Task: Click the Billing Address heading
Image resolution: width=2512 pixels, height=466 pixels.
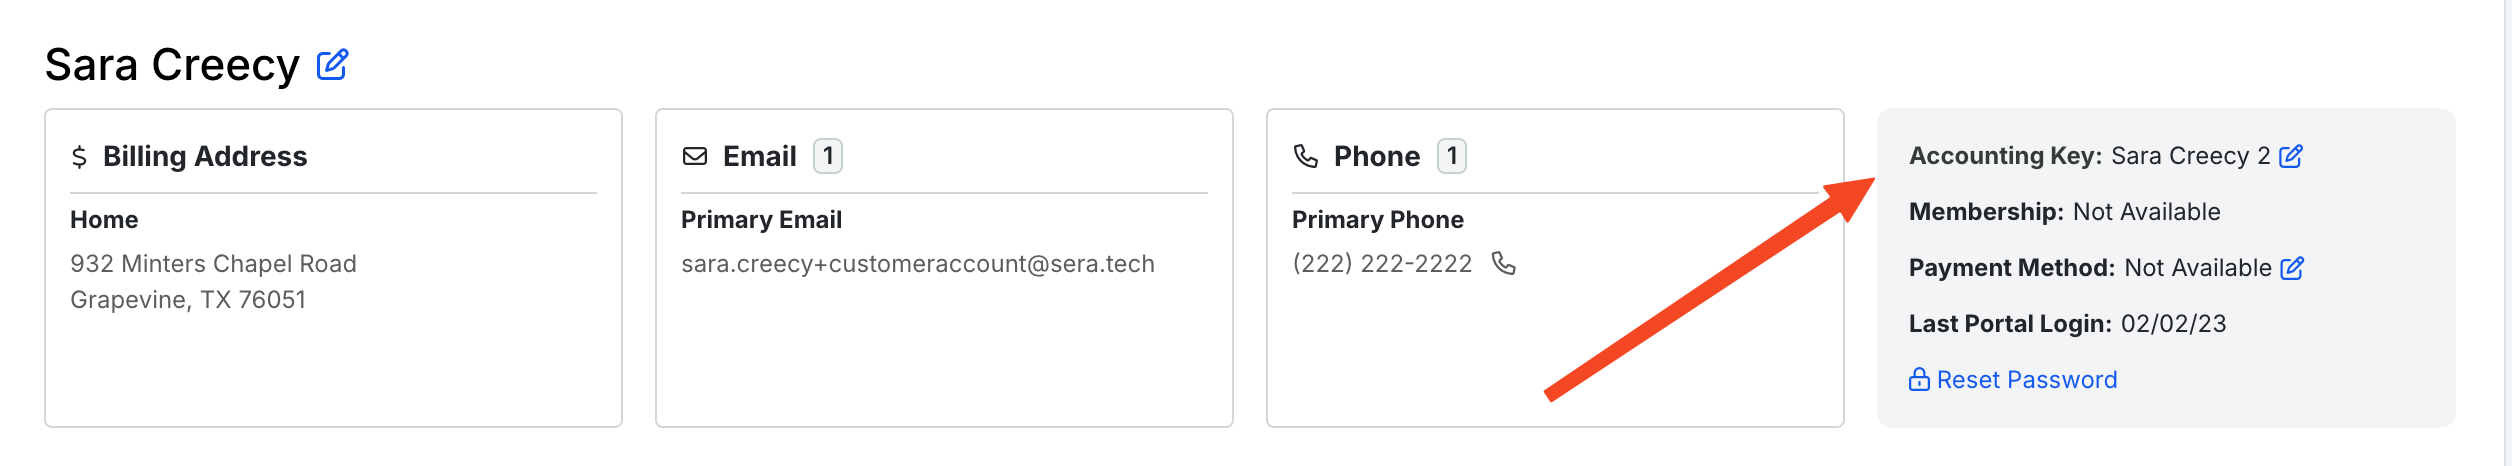Action: [x=205, y=157]
